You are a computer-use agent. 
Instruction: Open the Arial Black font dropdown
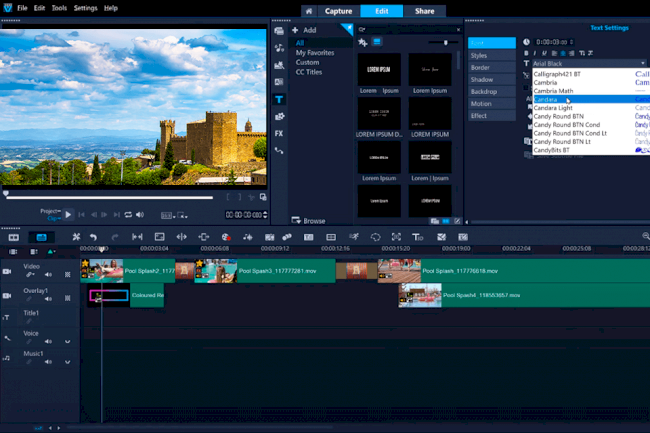[589, 63]
